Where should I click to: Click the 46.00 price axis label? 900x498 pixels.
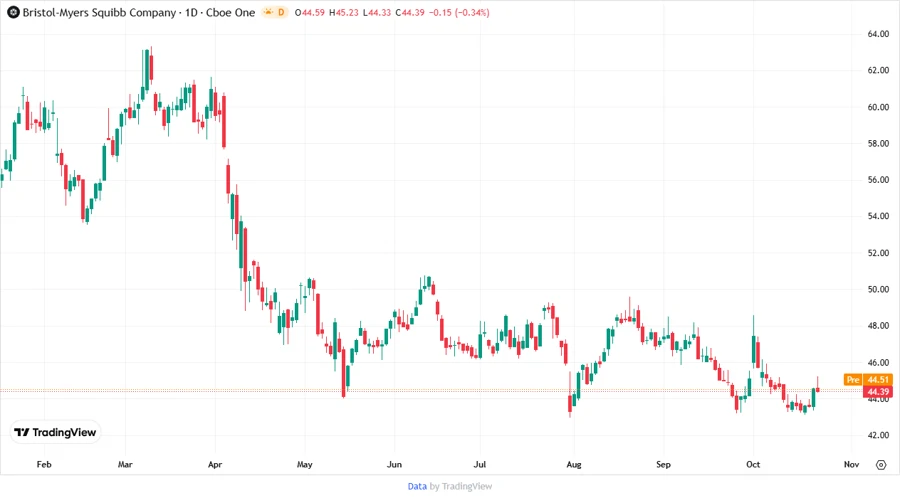click(x=878, y=363)
